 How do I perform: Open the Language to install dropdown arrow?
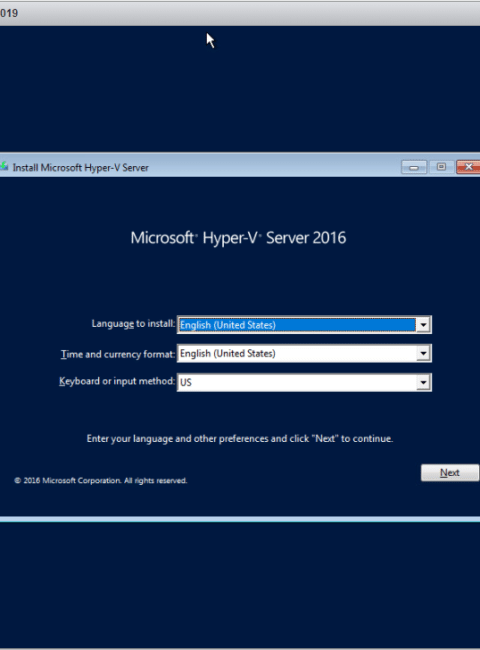point(423,325)
